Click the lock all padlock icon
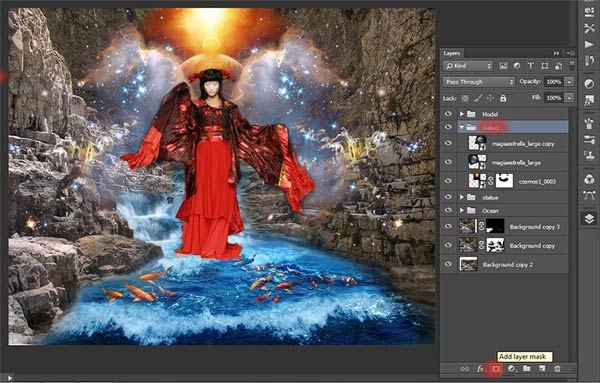Image resolution: width=600 pixels, height=383 pixels. click(503, 98)
